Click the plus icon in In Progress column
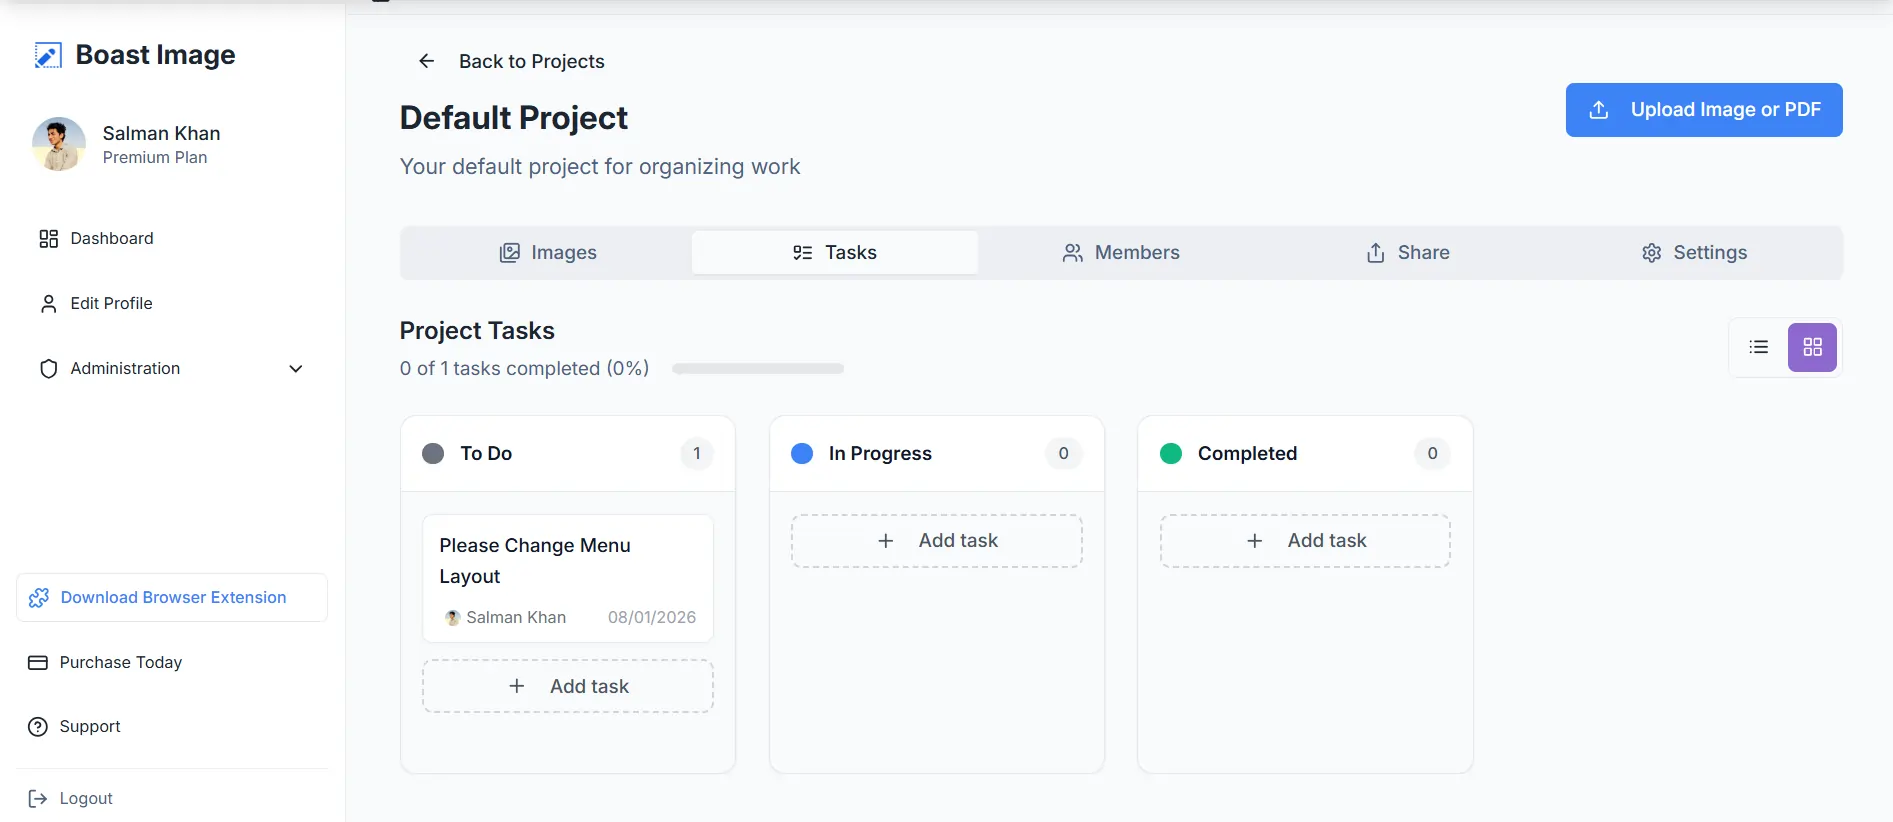Screen dimensions: 1893x822 [886, 541]
